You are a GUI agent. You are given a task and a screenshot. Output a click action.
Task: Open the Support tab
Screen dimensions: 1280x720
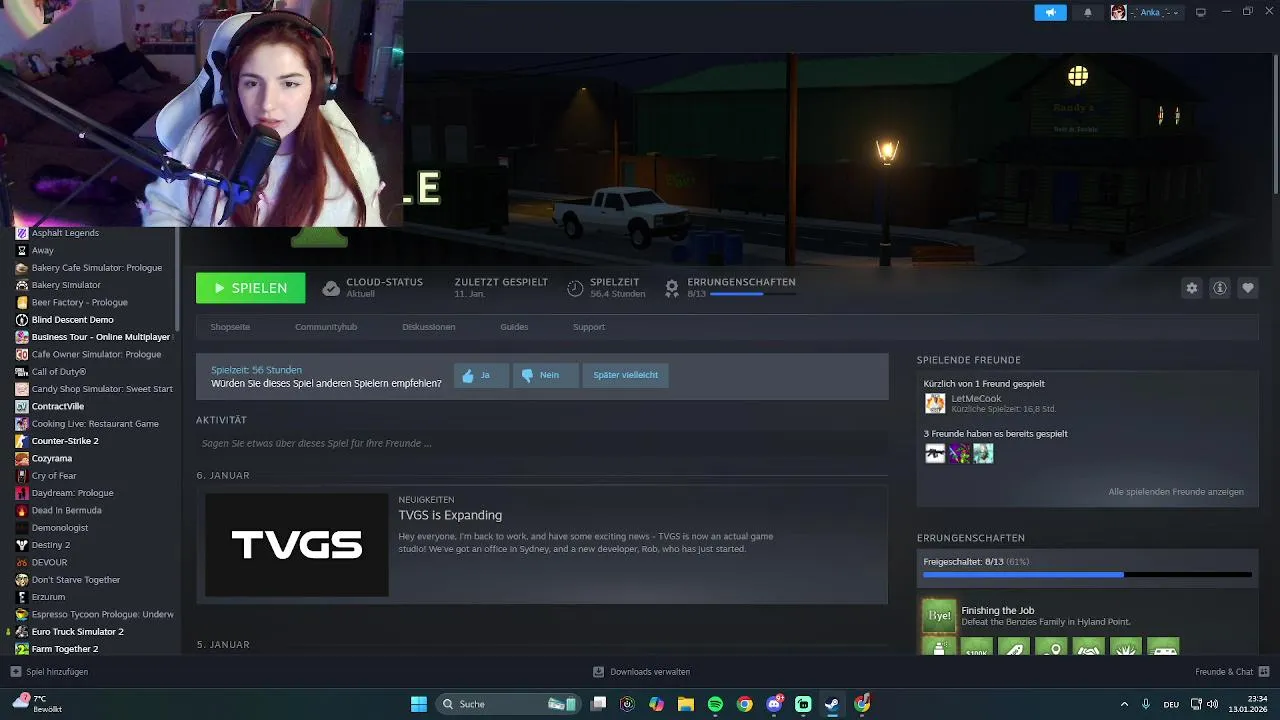click(589, 327)
